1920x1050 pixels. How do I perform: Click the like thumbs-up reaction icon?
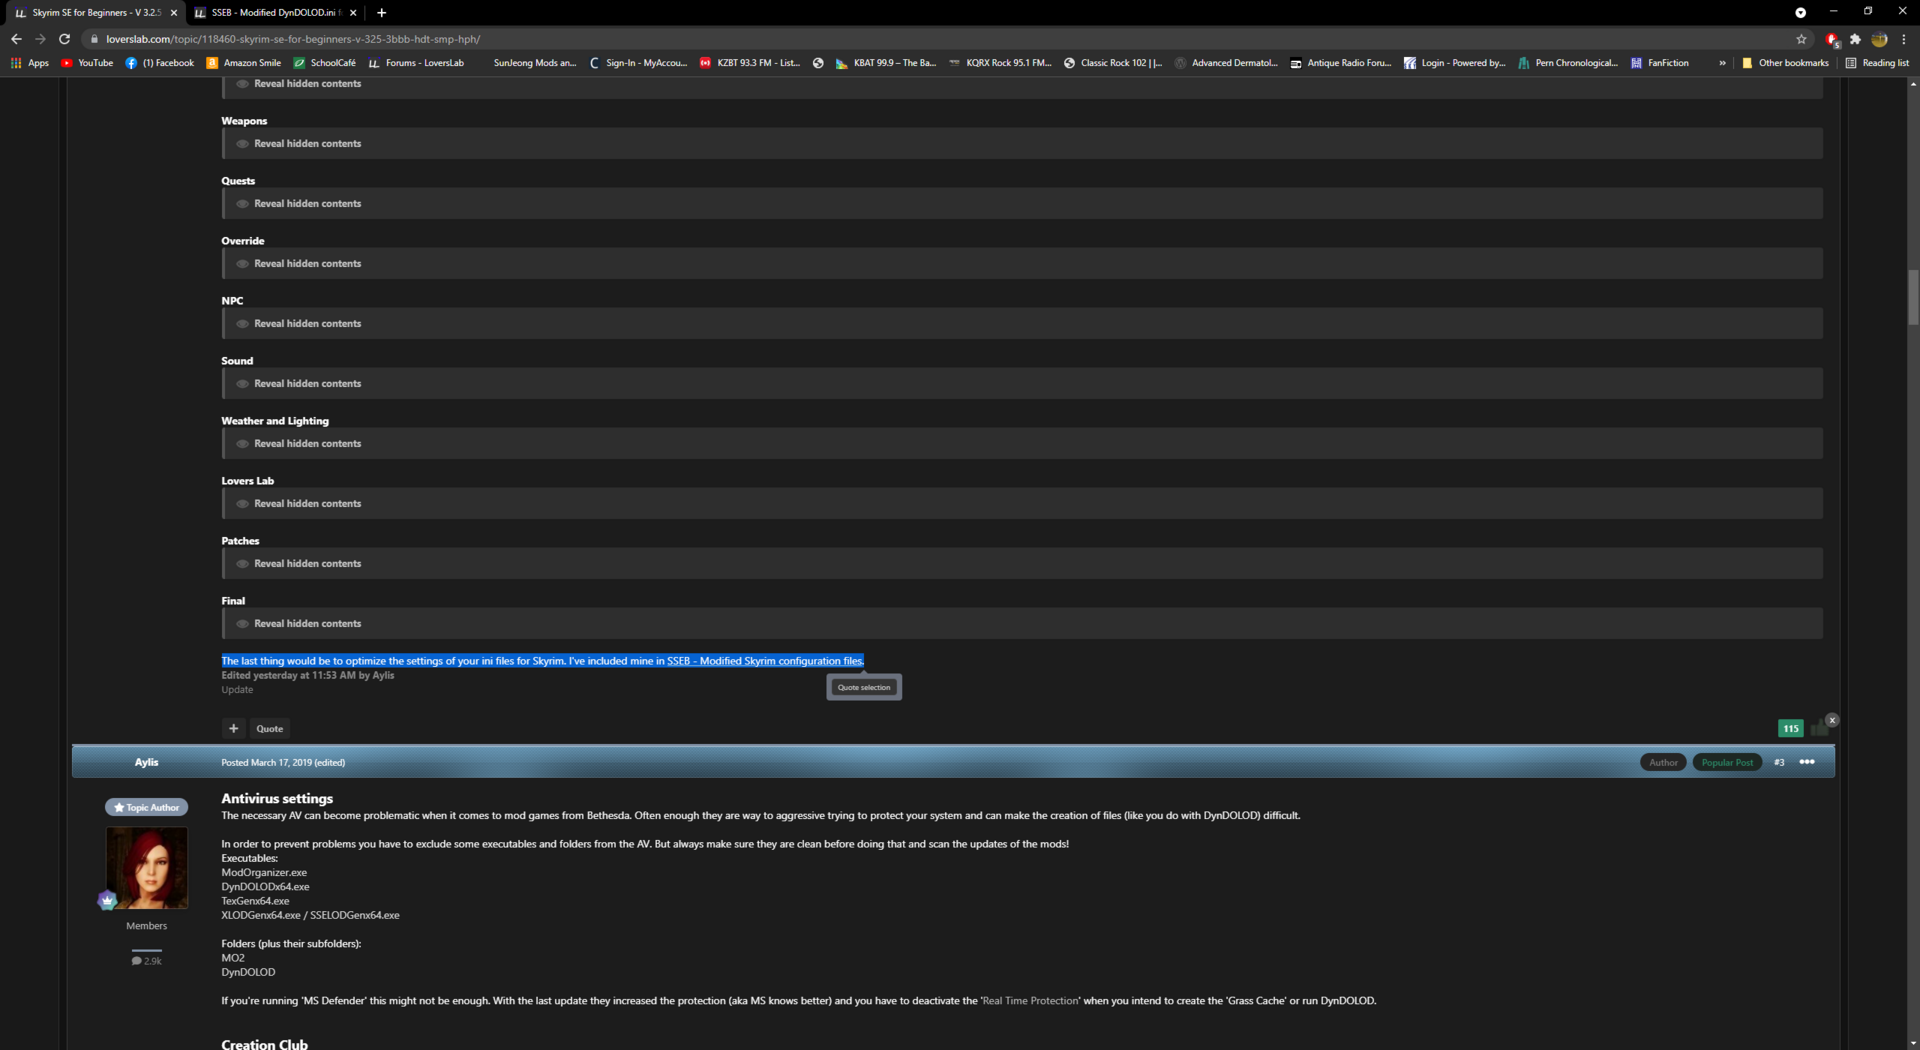[x=1819, y=728]
